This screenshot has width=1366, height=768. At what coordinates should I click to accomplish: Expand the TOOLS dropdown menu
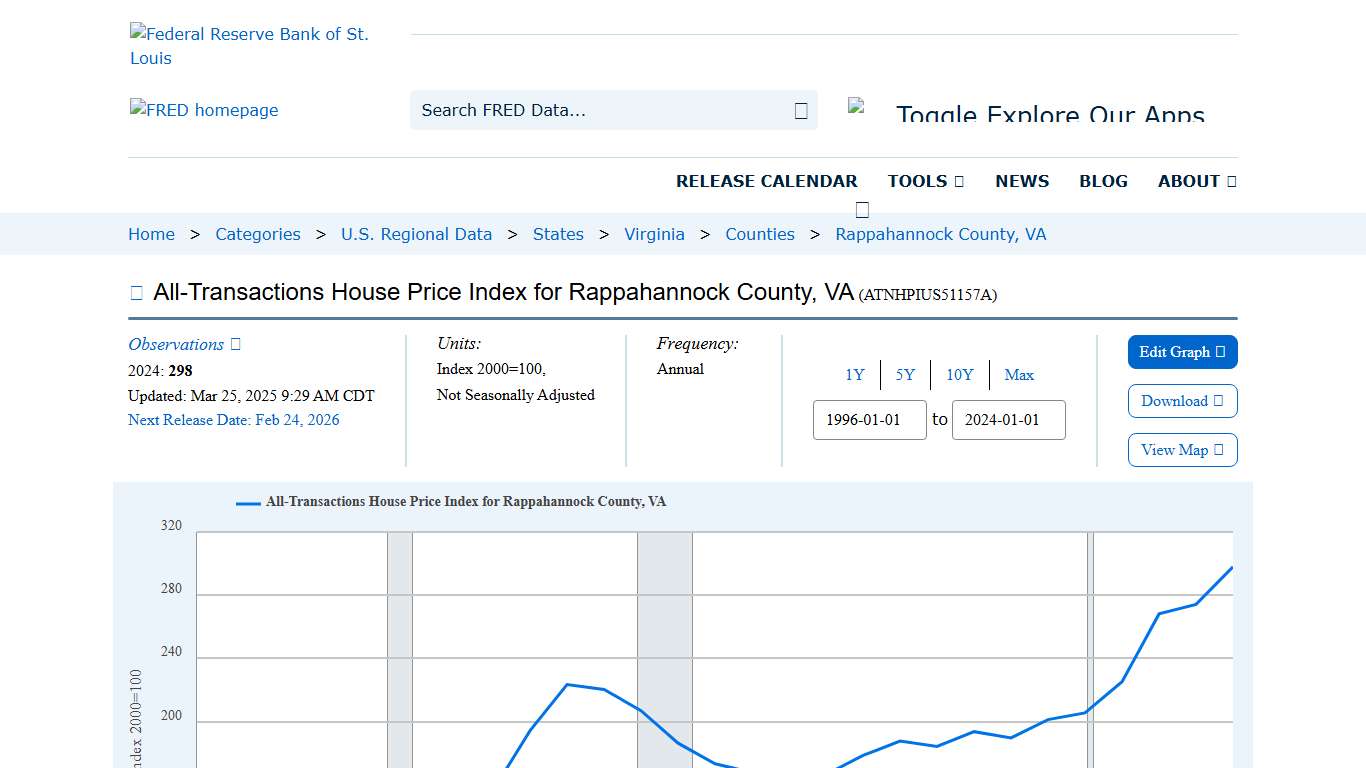pos(925,181)
